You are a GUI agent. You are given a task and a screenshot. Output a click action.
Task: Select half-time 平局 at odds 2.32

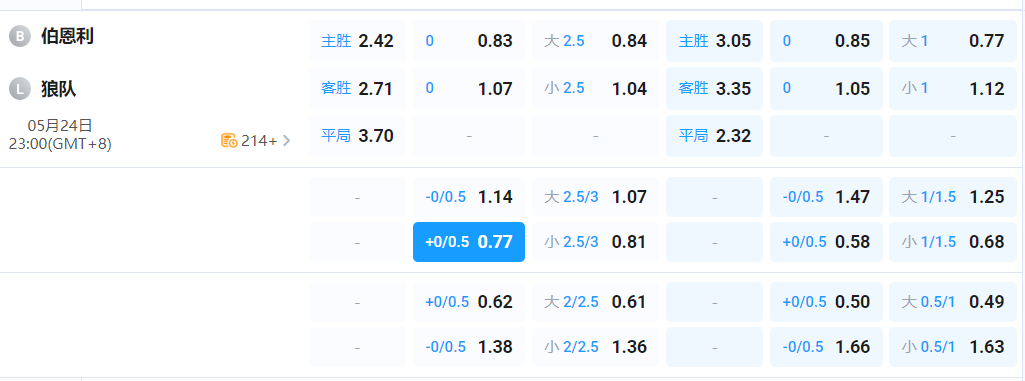point(714,136)
